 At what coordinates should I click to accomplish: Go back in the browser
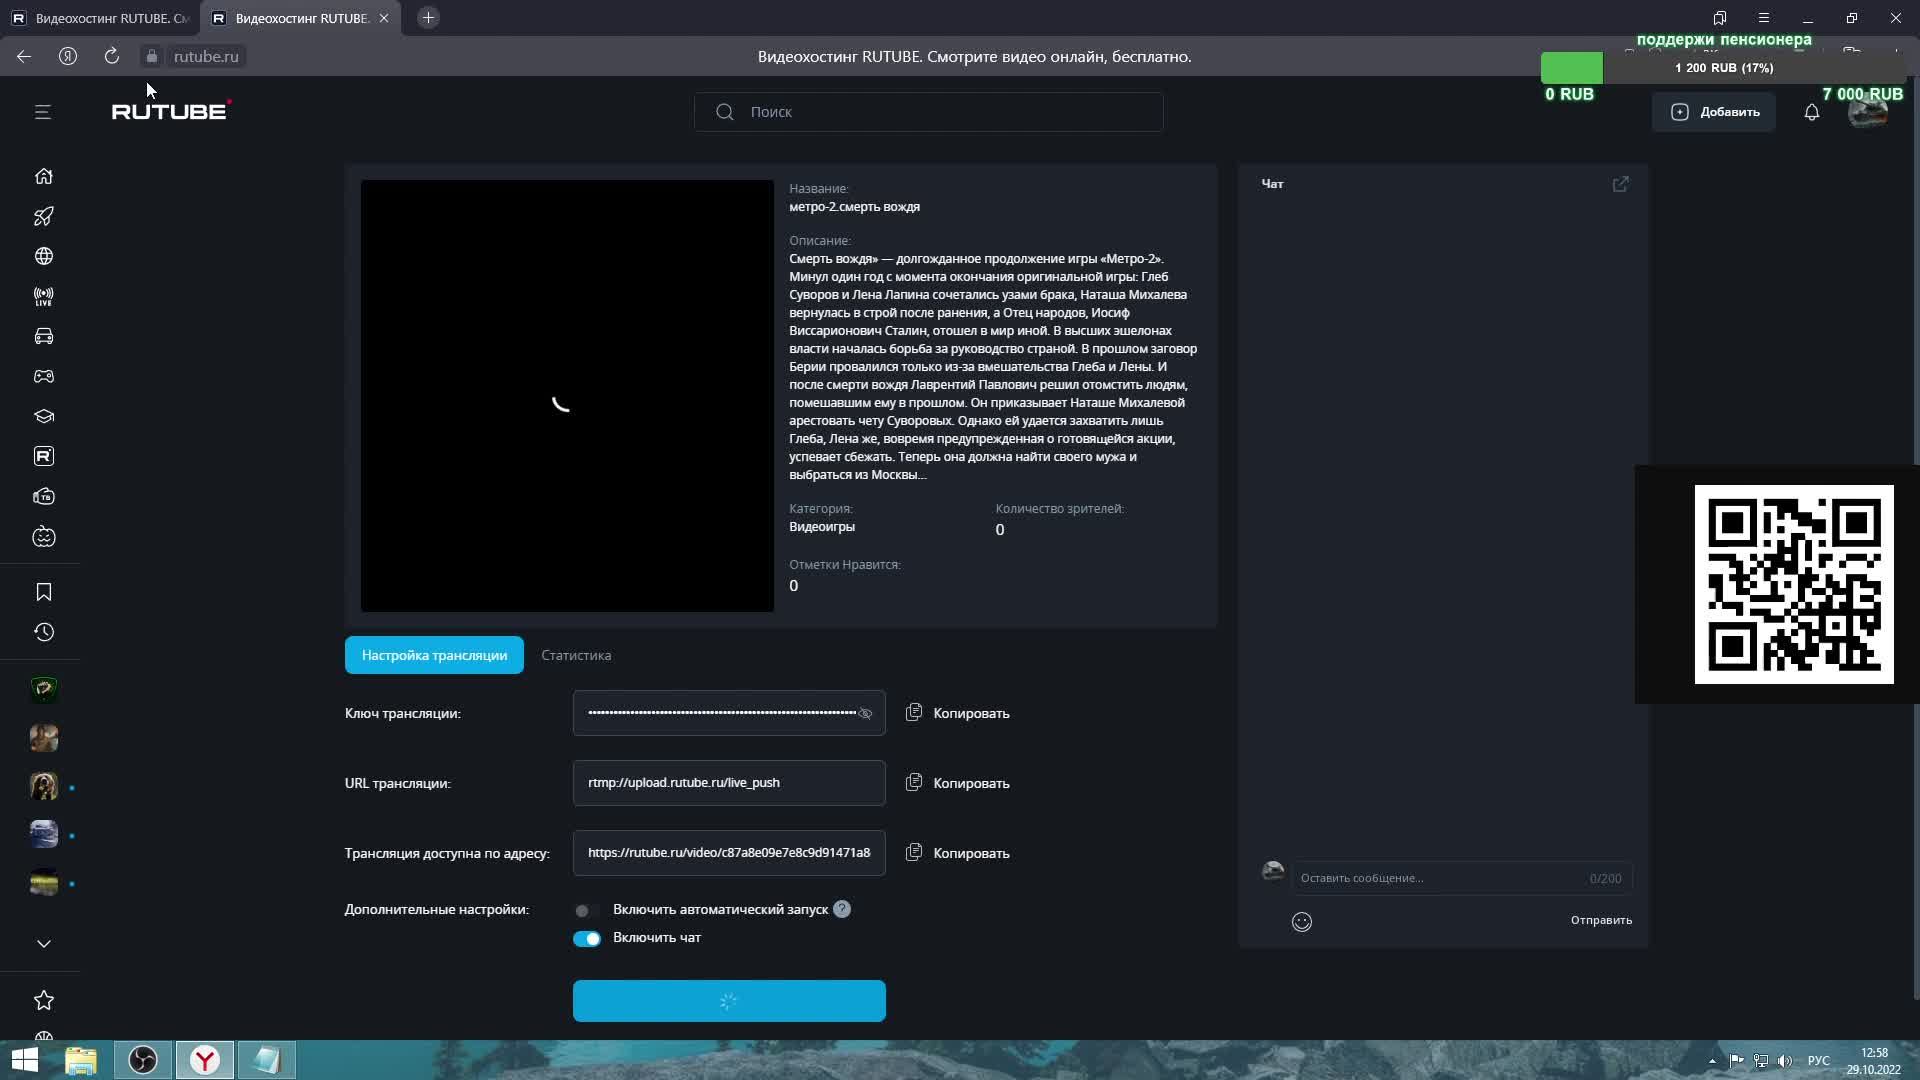point(24,56)
